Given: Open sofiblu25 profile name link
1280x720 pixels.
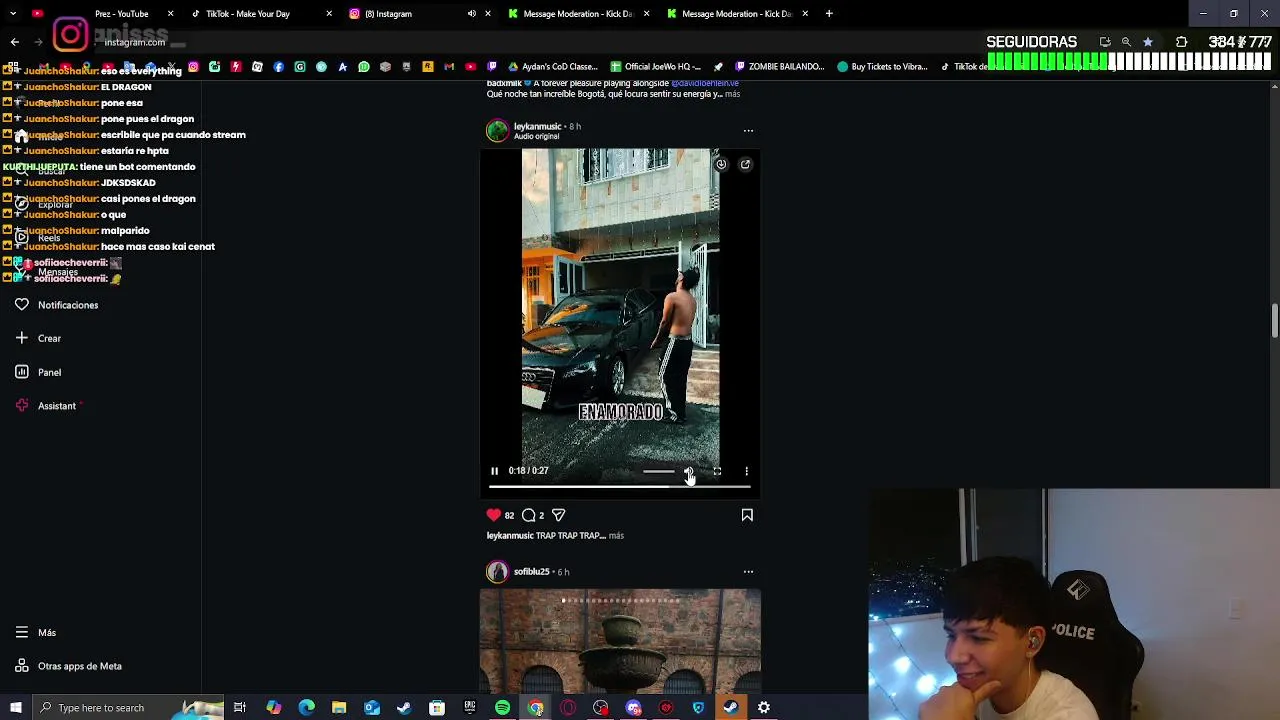Looking at the screenshot, I should (531, 572).
